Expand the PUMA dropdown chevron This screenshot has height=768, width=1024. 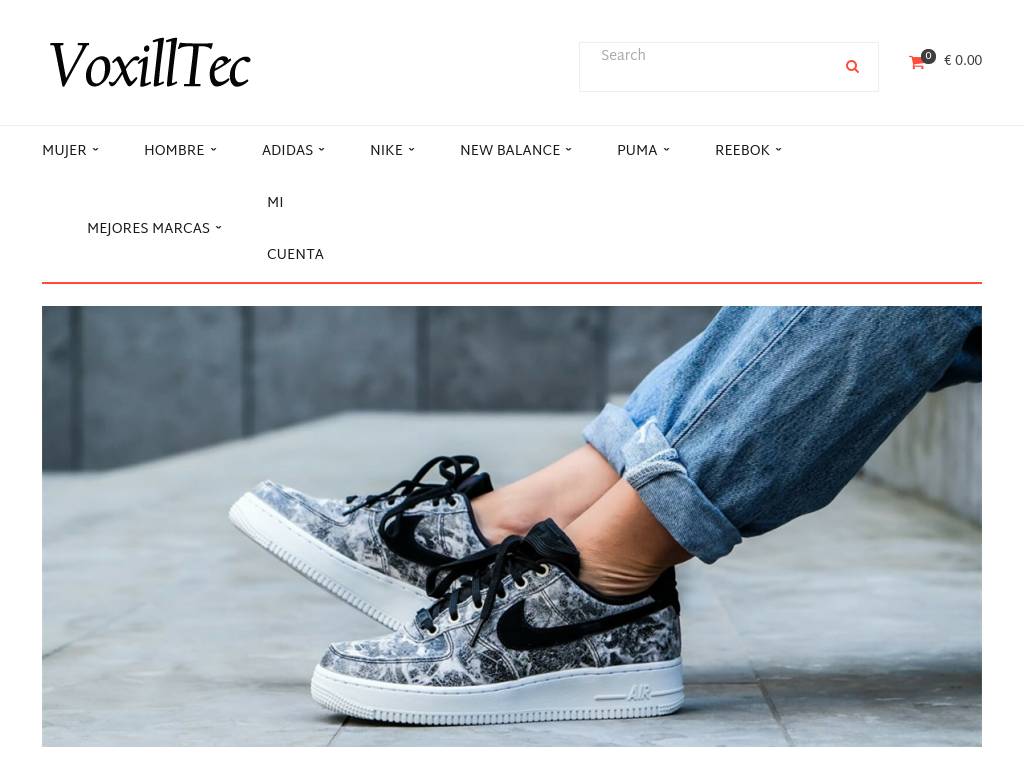coord(666,150)
